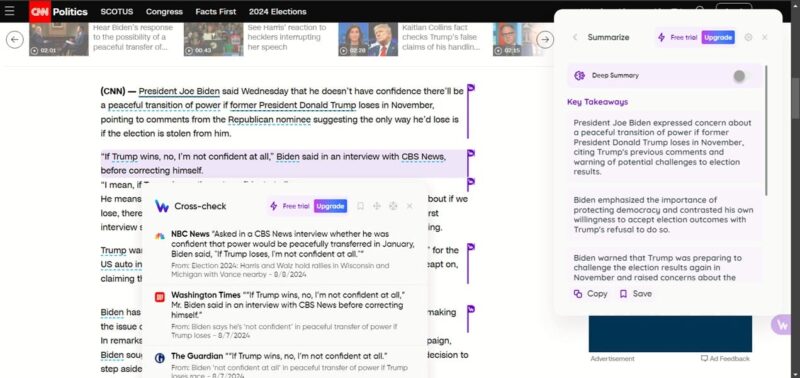Click the W logo in Cross-check panel
Image resolution: width=800 pixels, height=378 pixels.
(x=162, y=206)
